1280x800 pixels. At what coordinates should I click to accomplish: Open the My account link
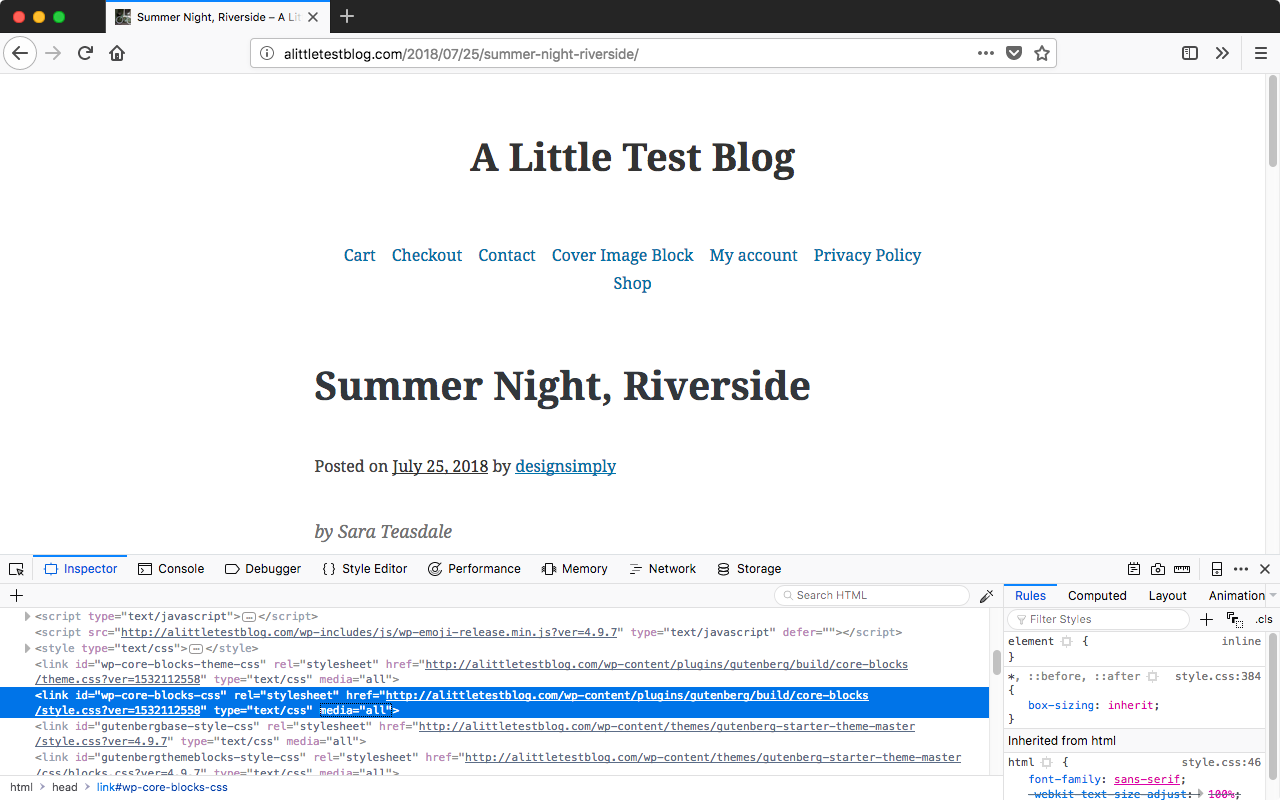pos(754,255)
